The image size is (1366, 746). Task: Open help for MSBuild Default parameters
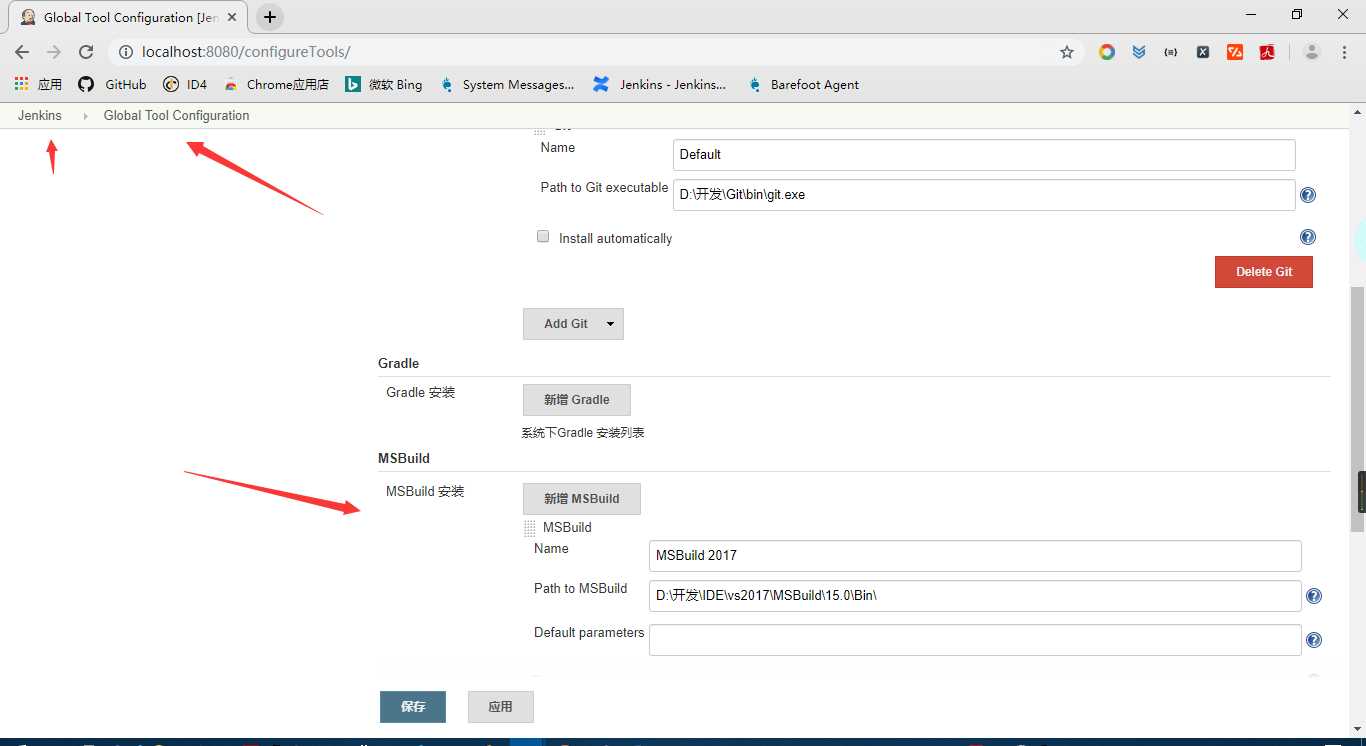pyautogui.click(x=1314, y=640)
